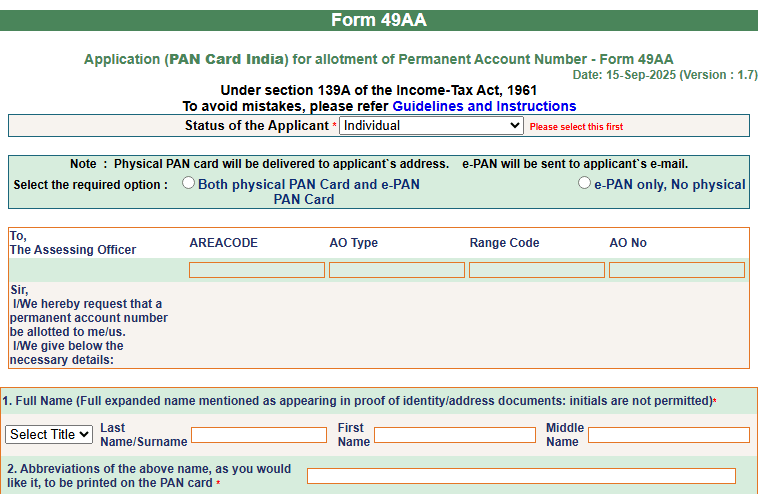Click the 'Status of the Applicant' label
The width and height of the screenshot is (763, 494).
256,126
